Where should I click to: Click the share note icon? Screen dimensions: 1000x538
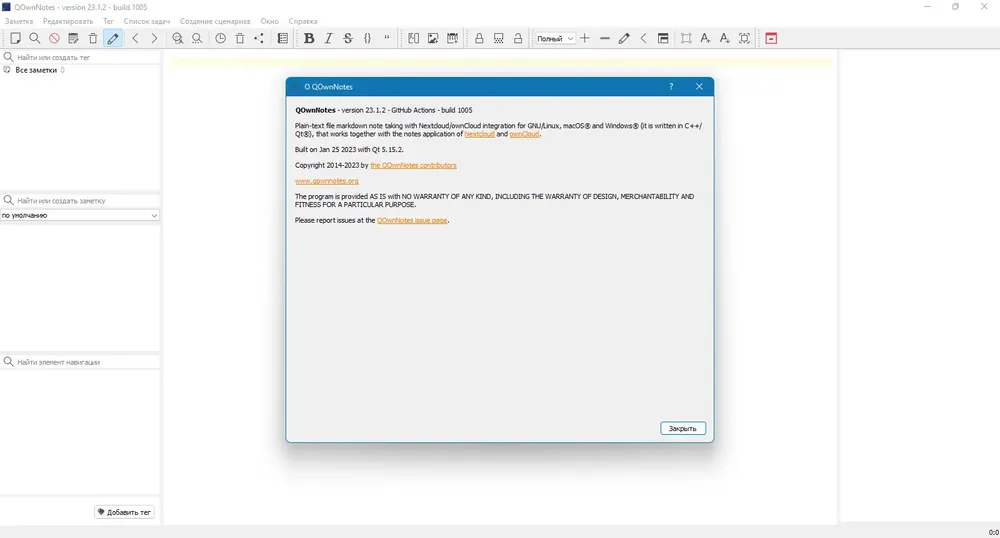(259, 38)
